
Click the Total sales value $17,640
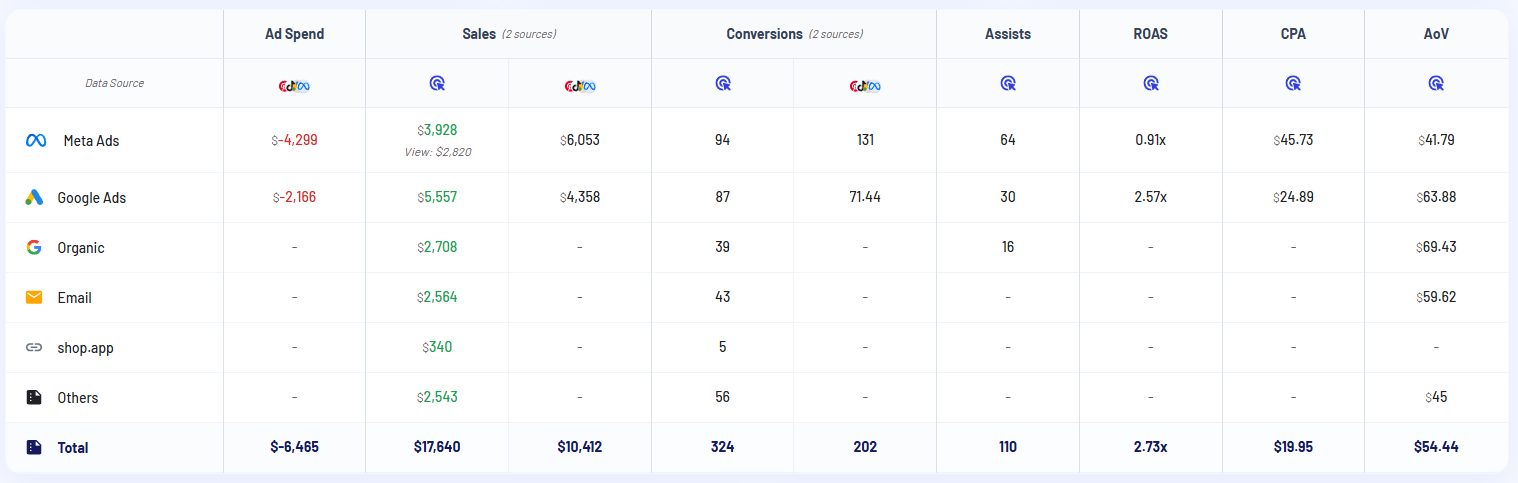tap(437, 447)
